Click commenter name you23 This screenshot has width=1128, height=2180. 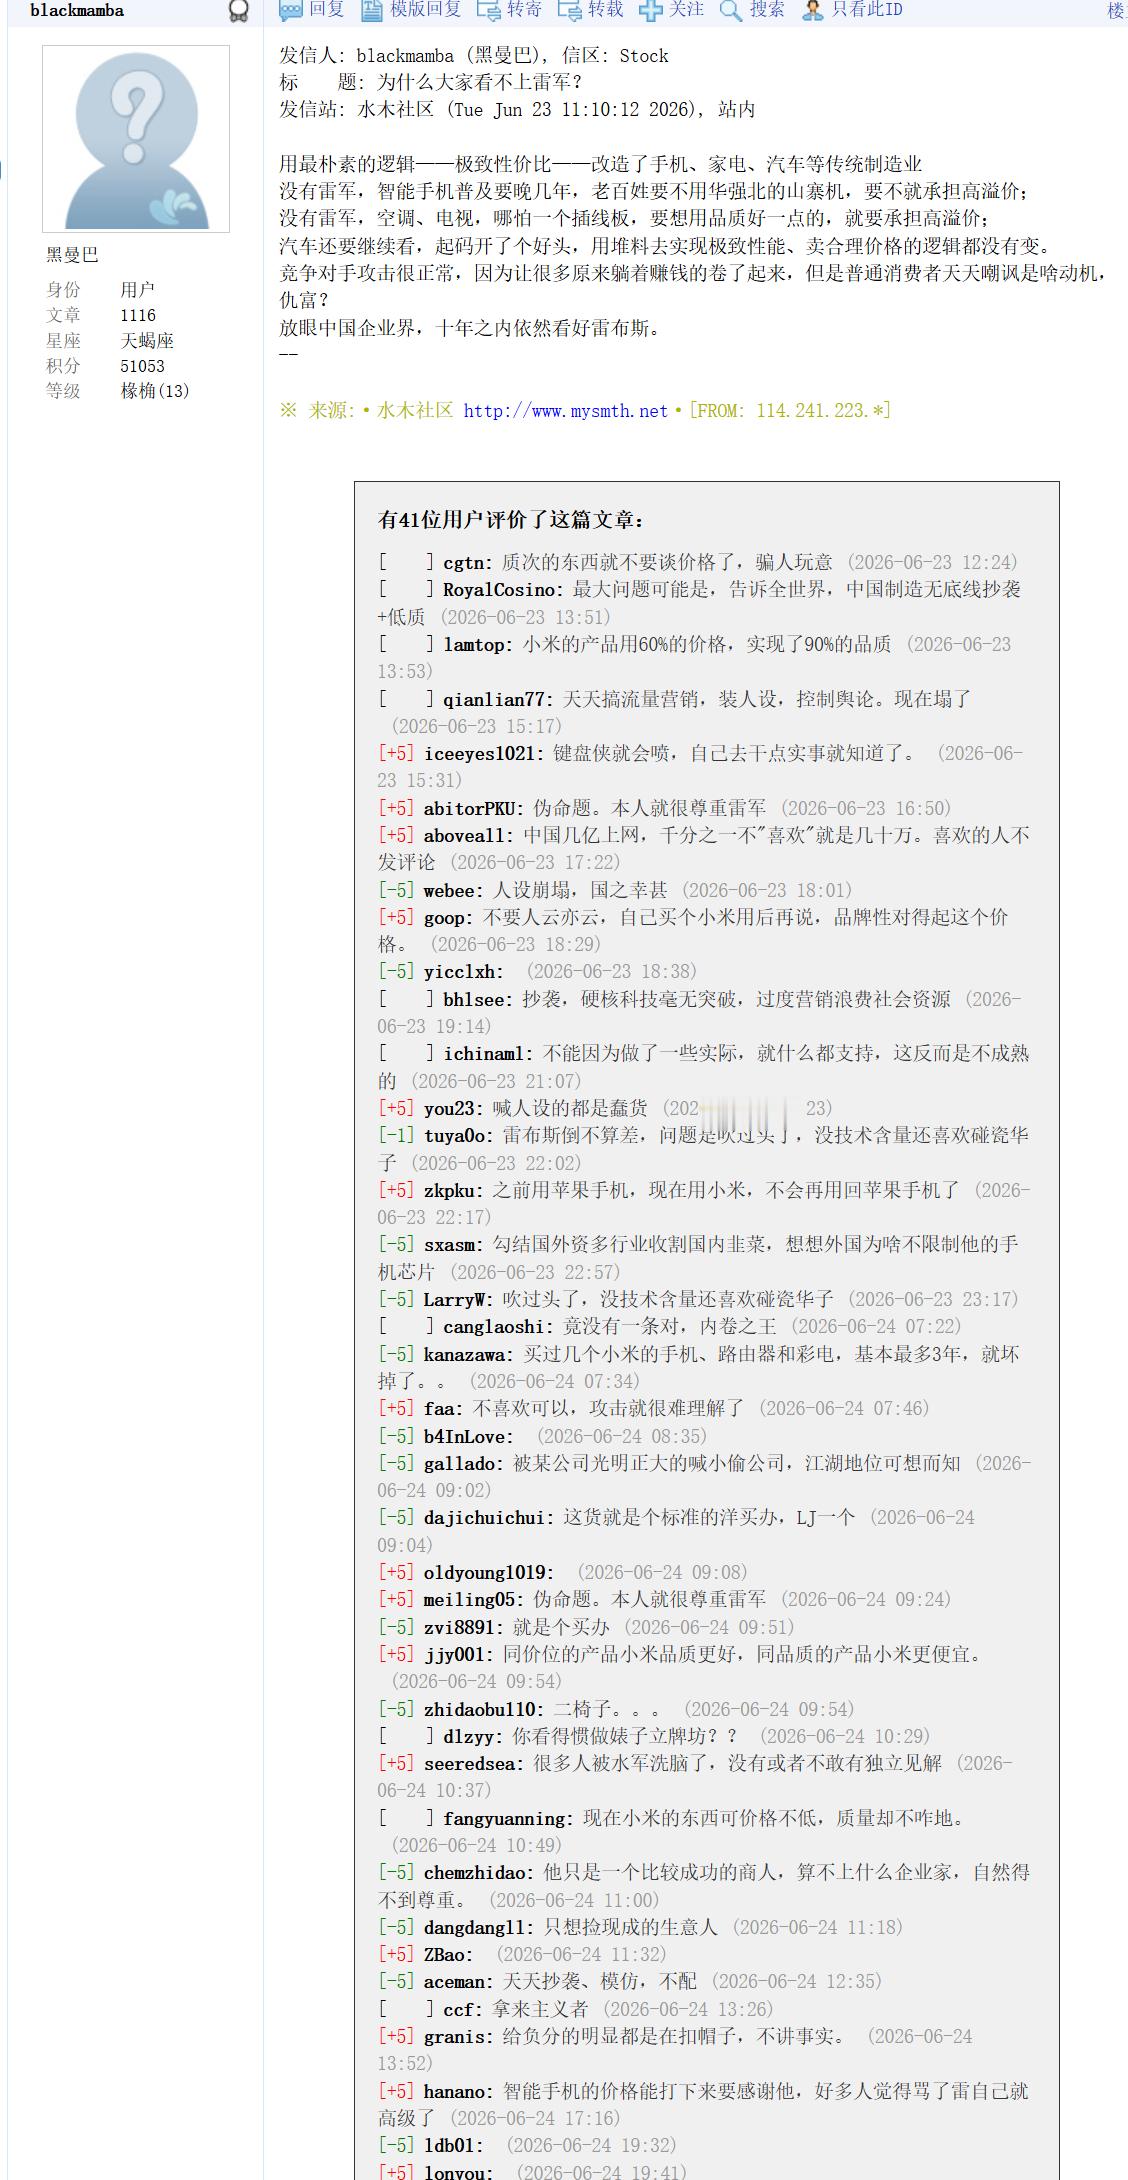click(x=449, y=1109)
